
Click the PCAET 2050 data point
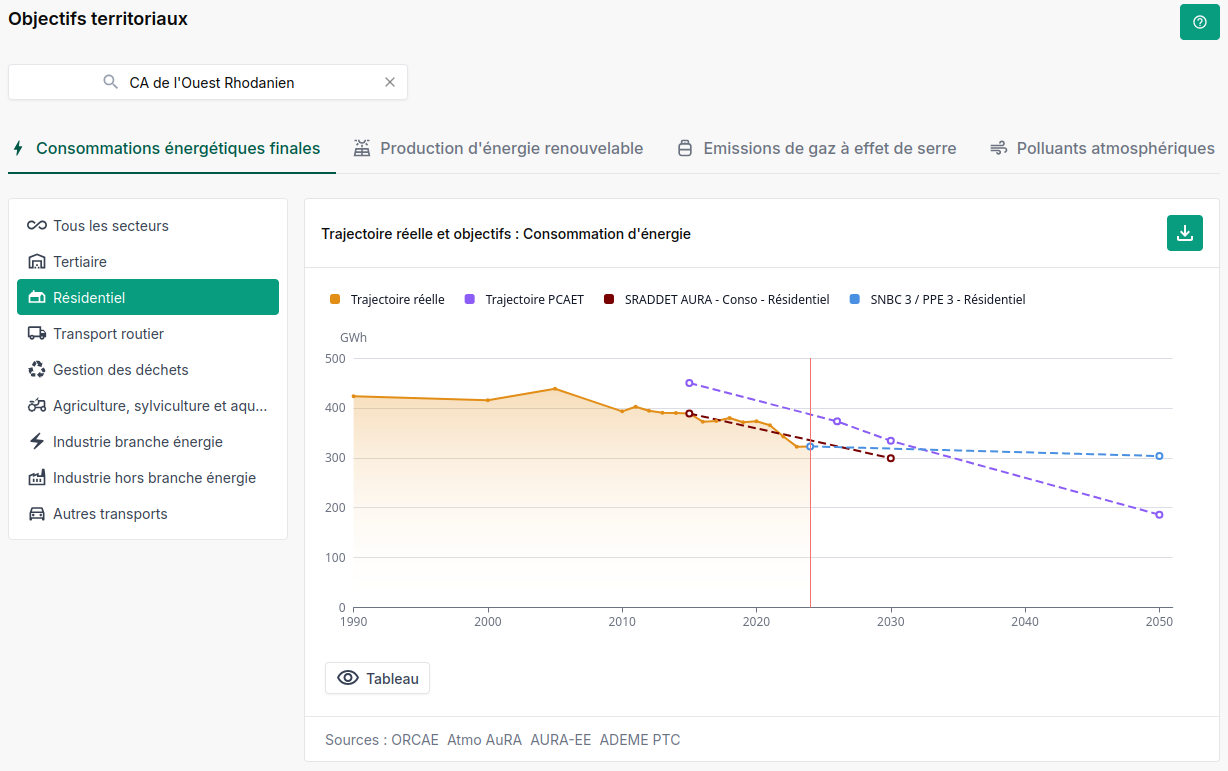(x=1159, y=515)
